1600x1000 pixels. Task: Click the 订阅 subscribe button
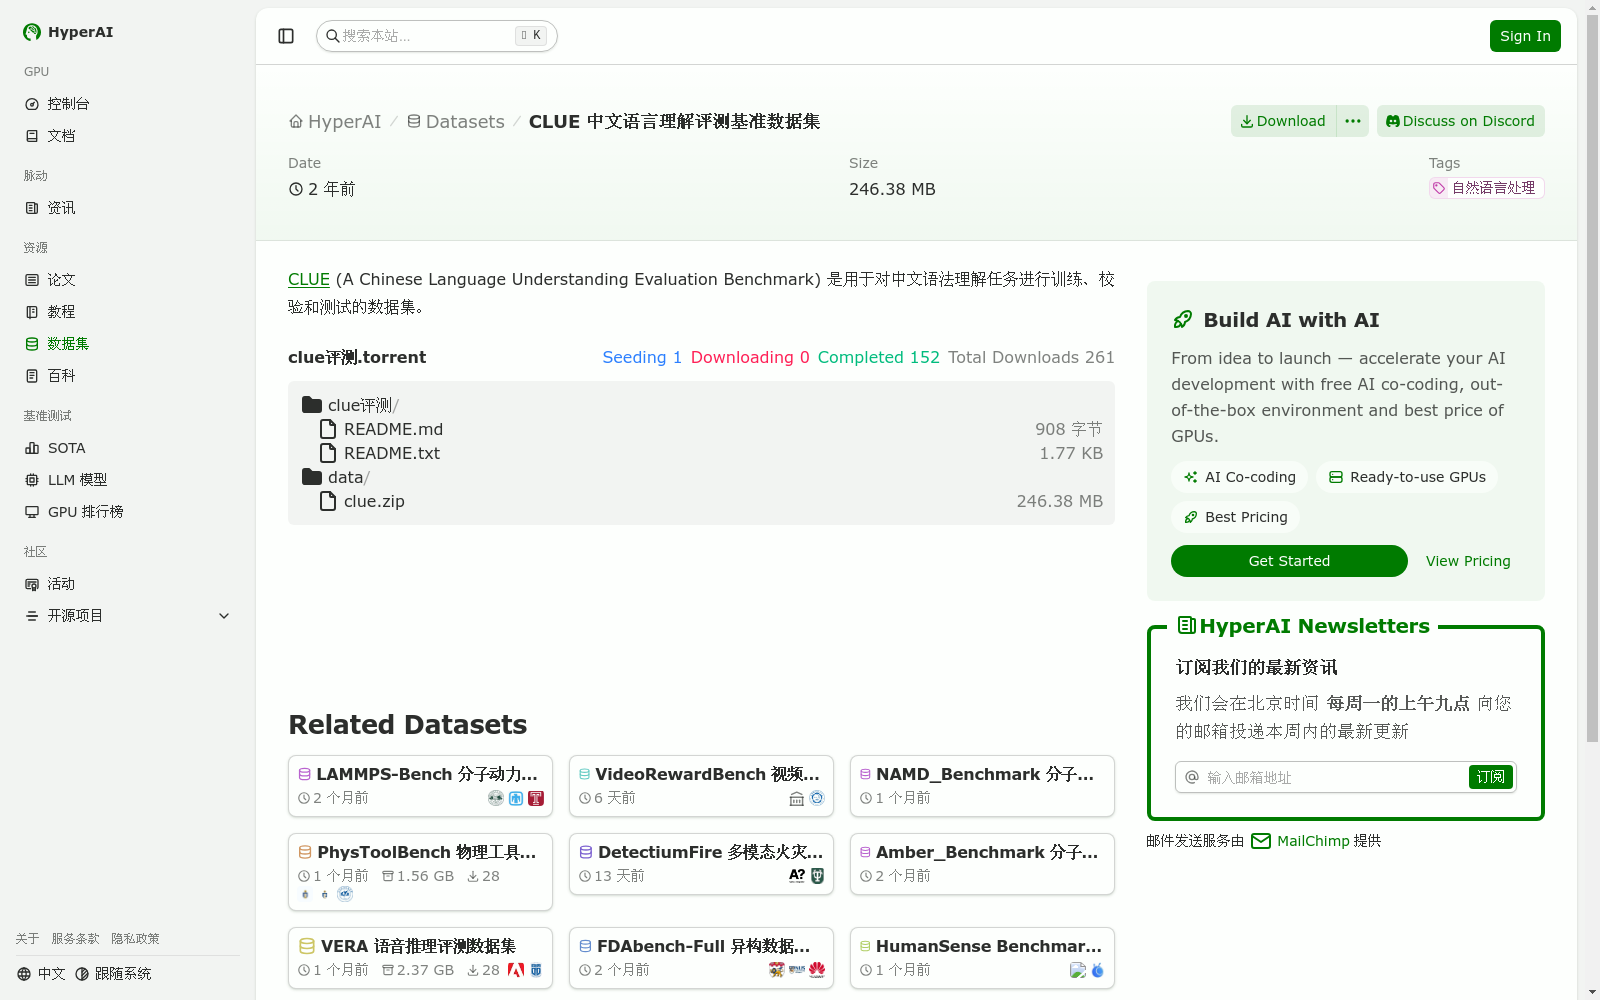(1490, 777)
